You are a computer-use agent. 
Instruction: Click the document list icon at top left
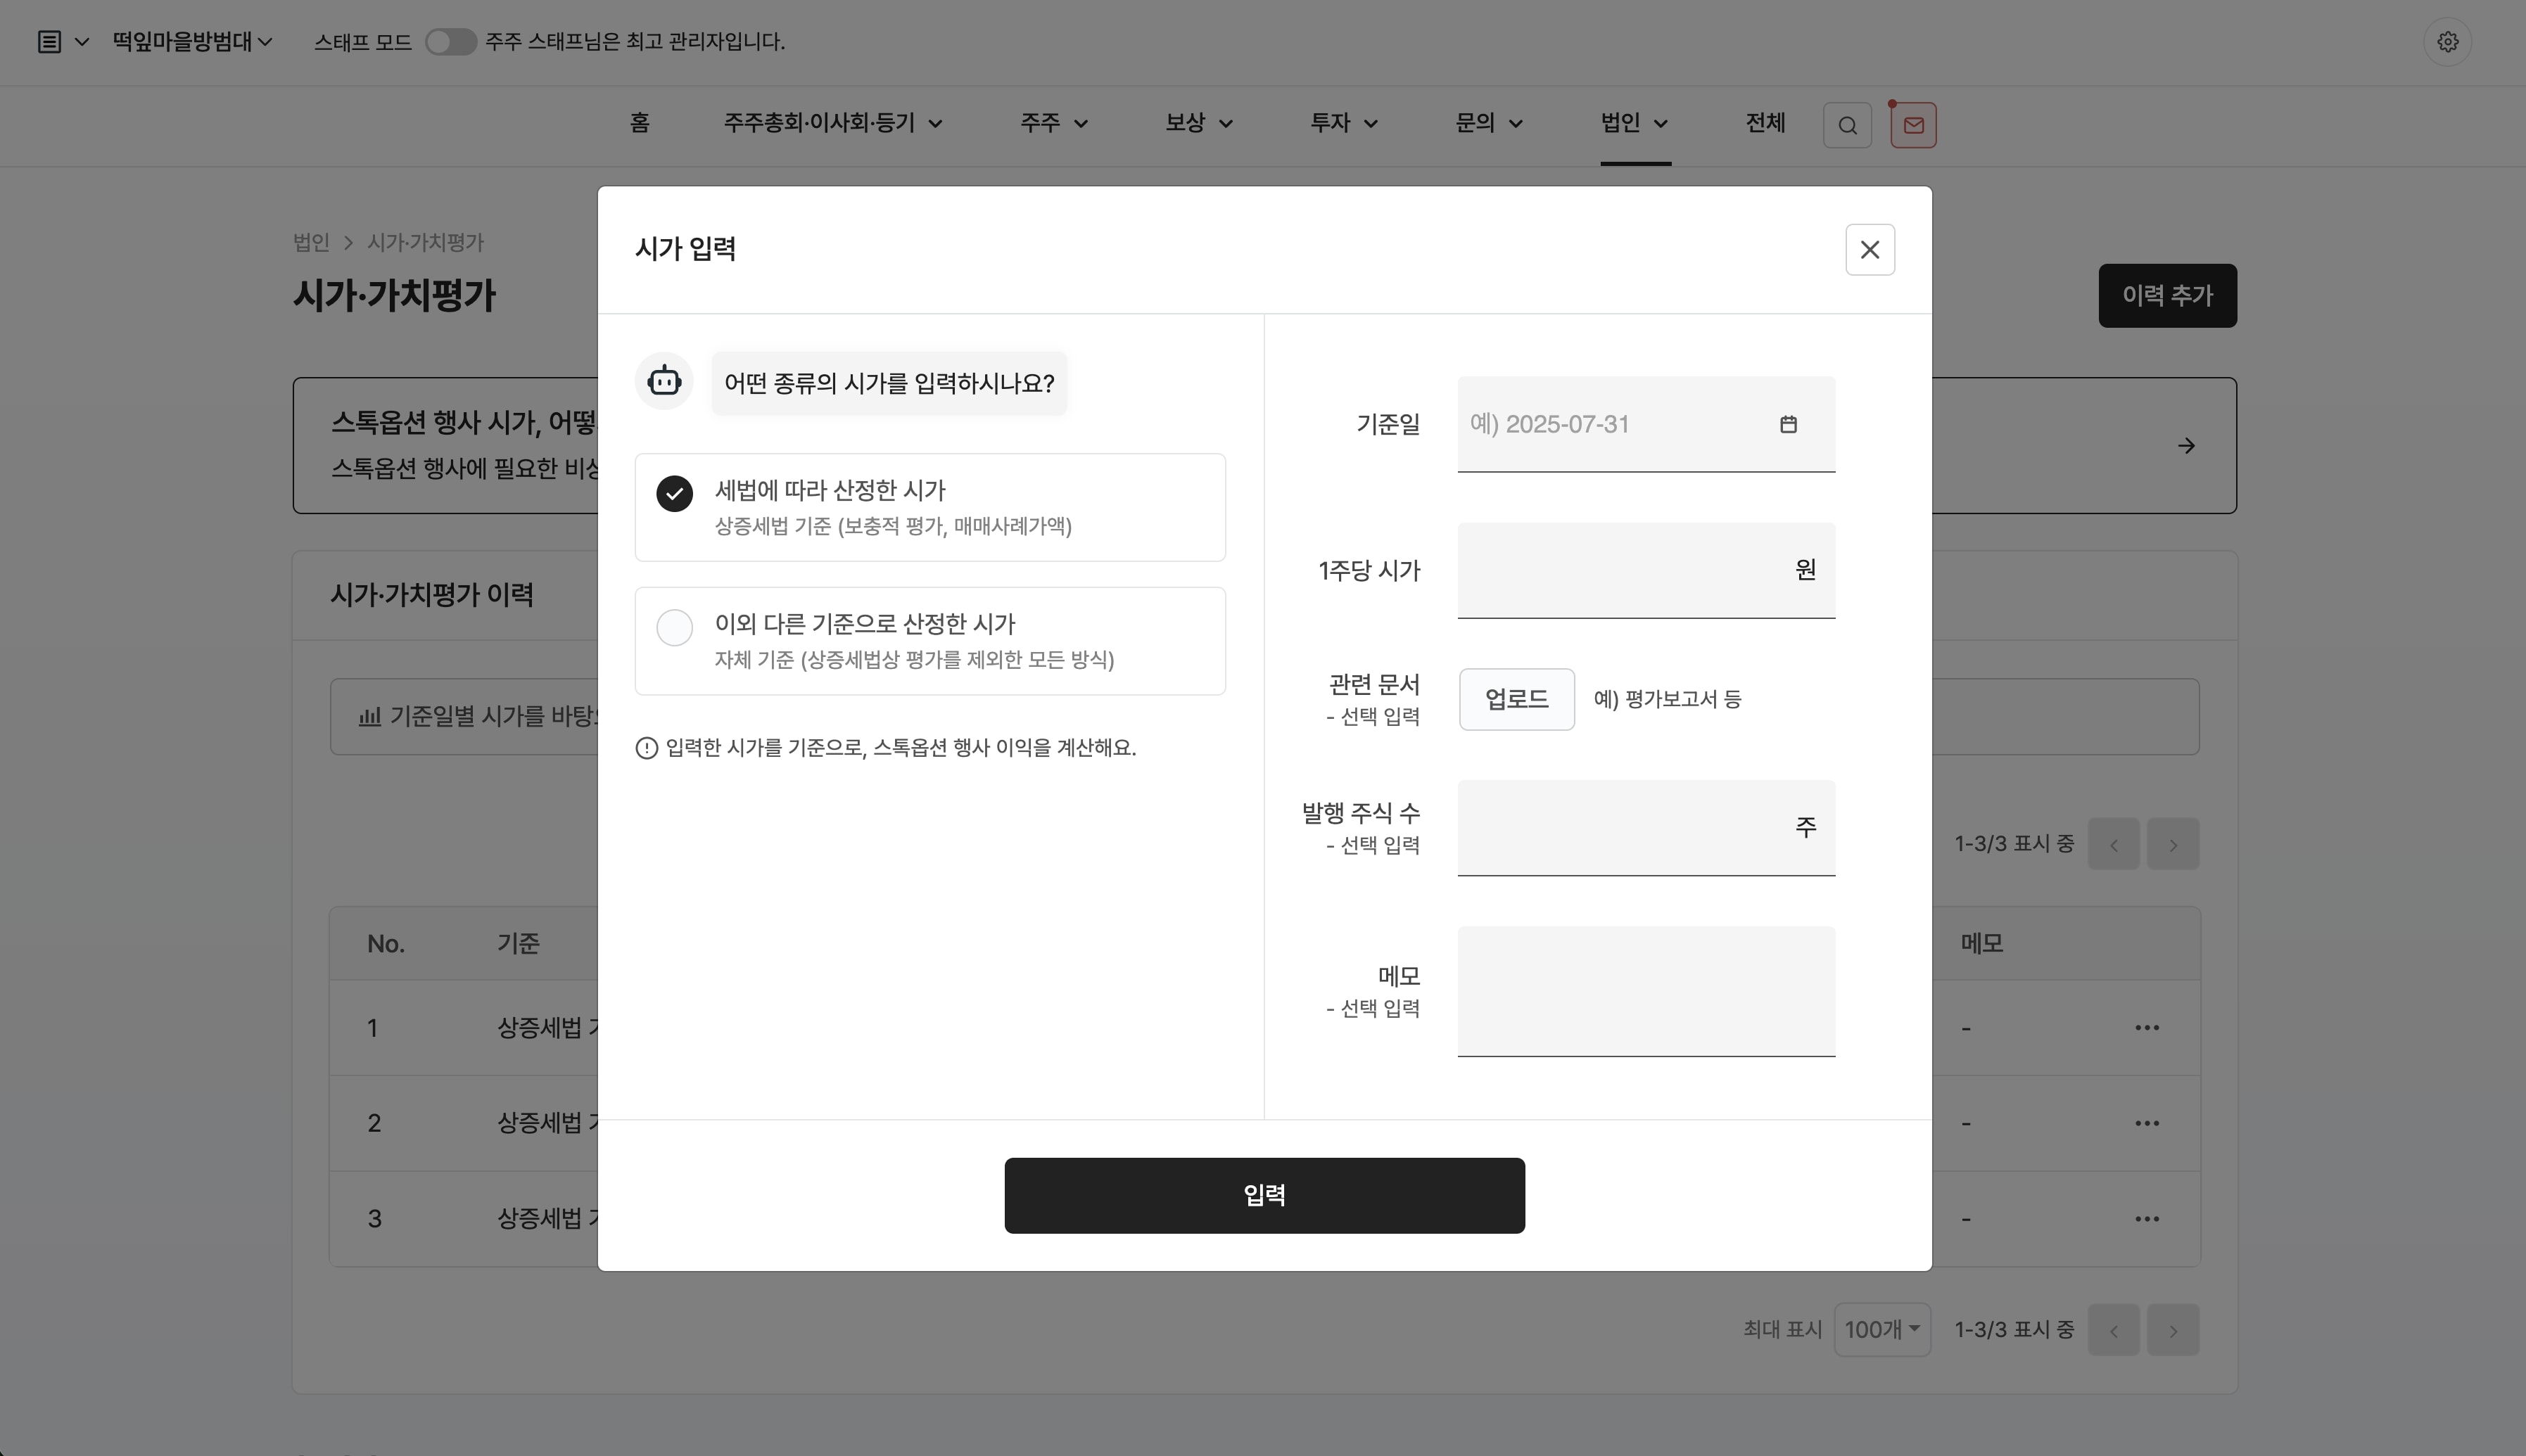[49, 41]
